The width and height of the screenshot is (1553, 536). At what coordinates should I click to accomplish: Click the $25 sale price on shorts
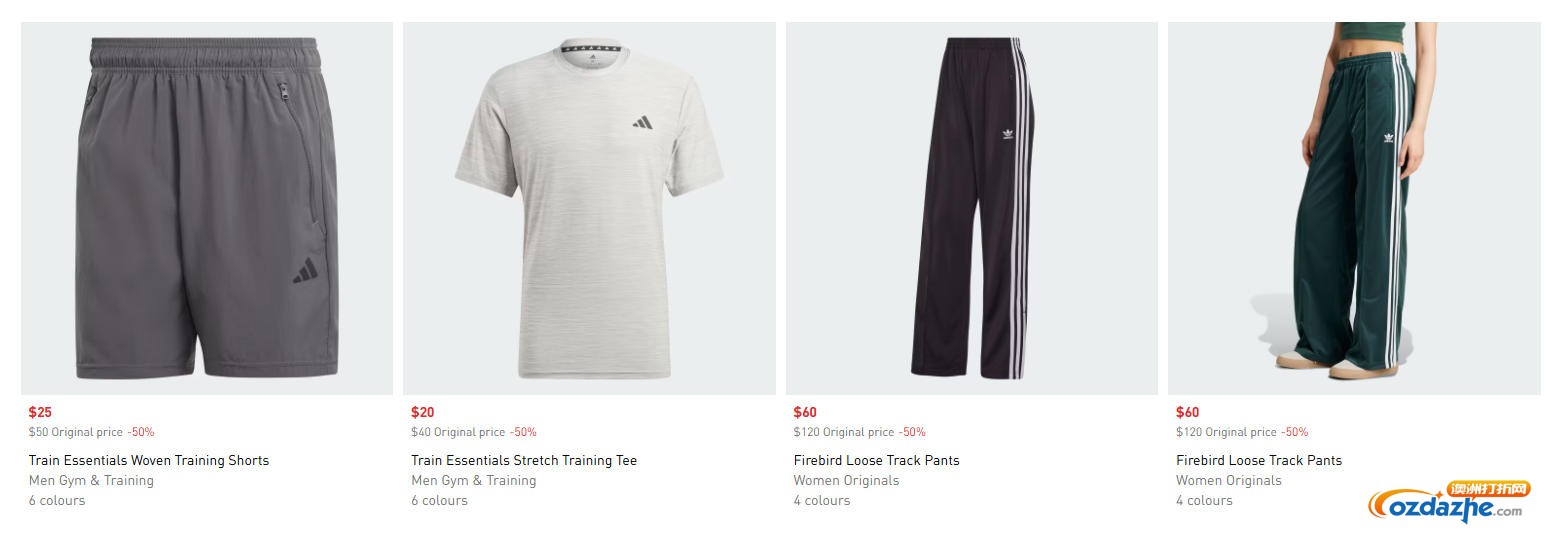pyautogui.click(x=40, y=412)
